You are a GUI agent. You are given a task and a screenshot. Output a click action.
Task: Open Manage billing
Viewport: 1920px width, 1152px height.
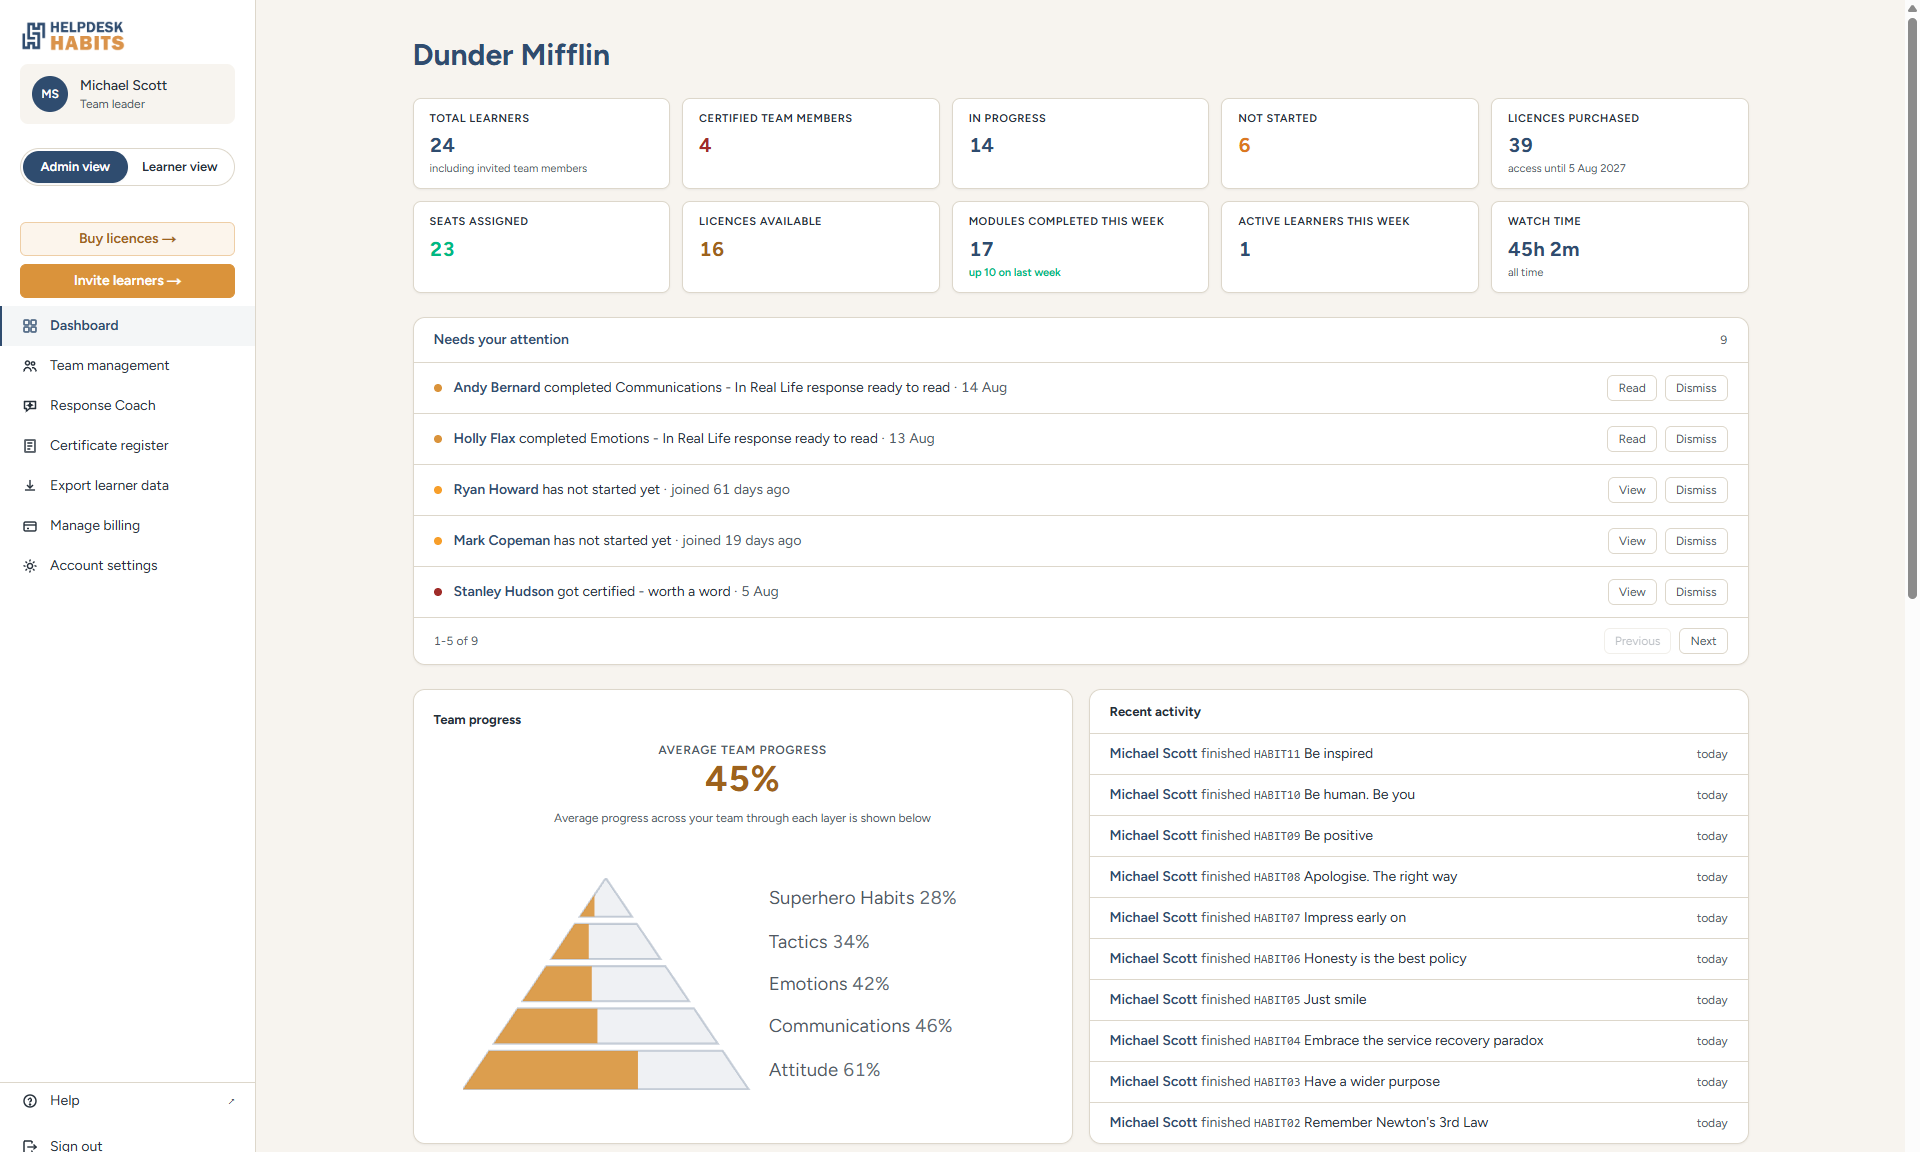click(x=127, y=526)
